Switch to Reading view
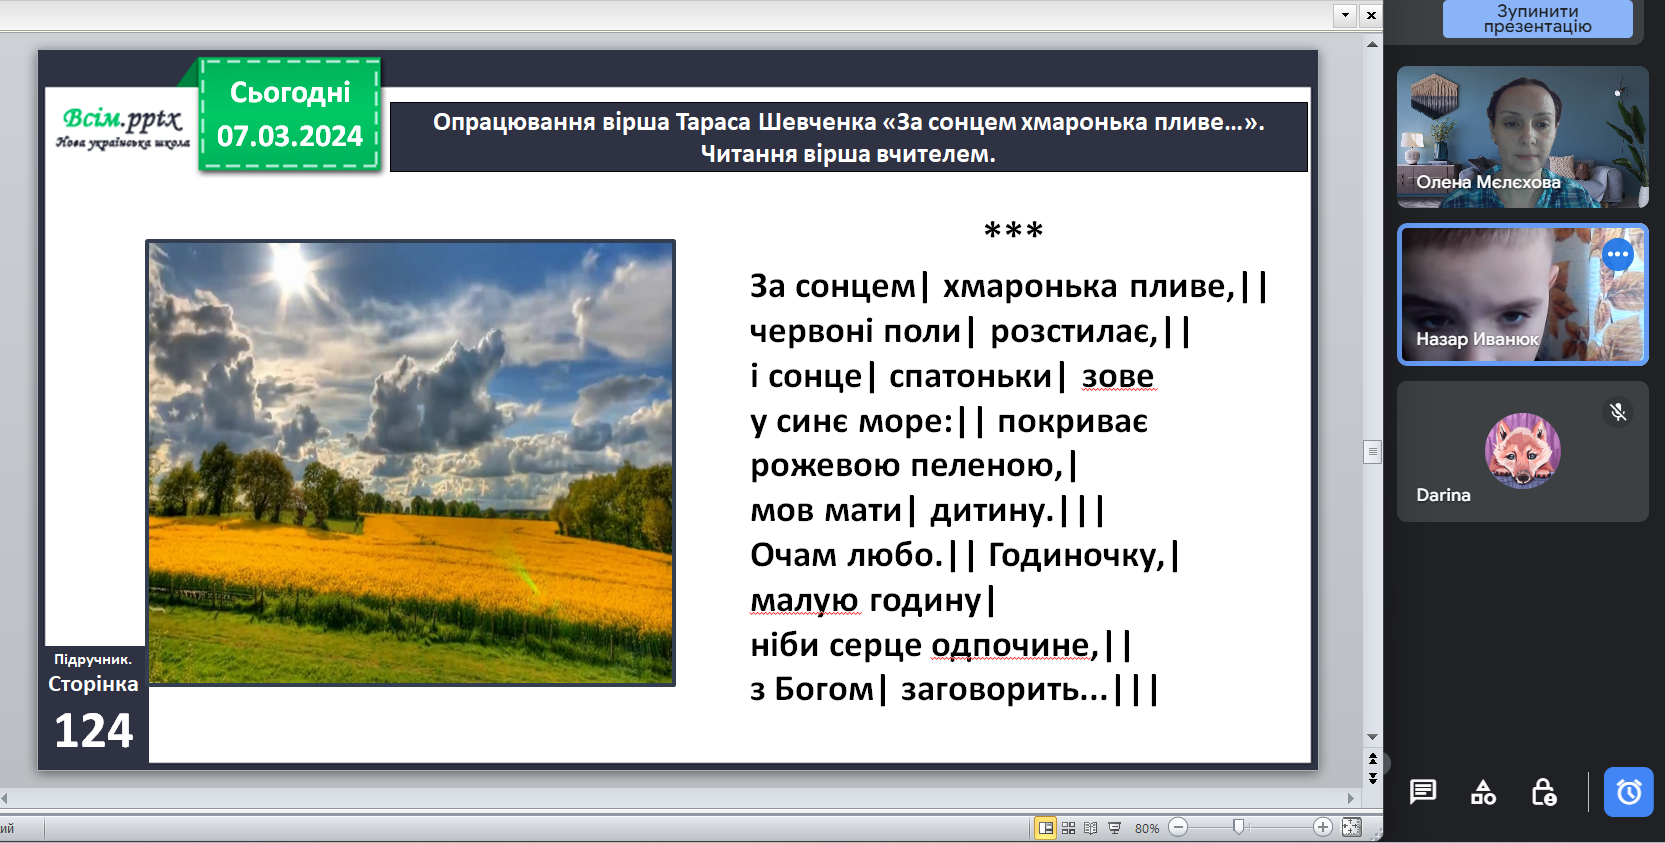This screenshot has width=1665, height=843. [x=1091, y=828]
